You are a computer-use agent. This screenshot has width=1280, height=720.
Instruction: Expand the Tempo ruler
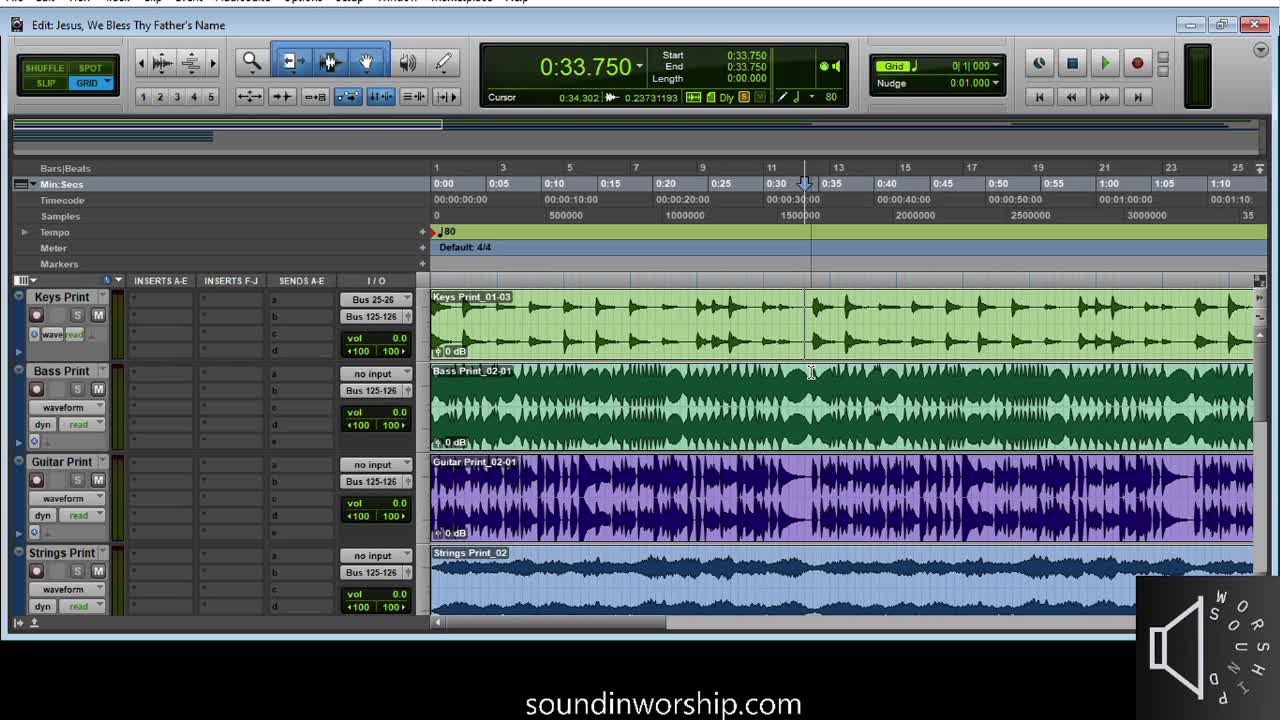click(25, 232)
